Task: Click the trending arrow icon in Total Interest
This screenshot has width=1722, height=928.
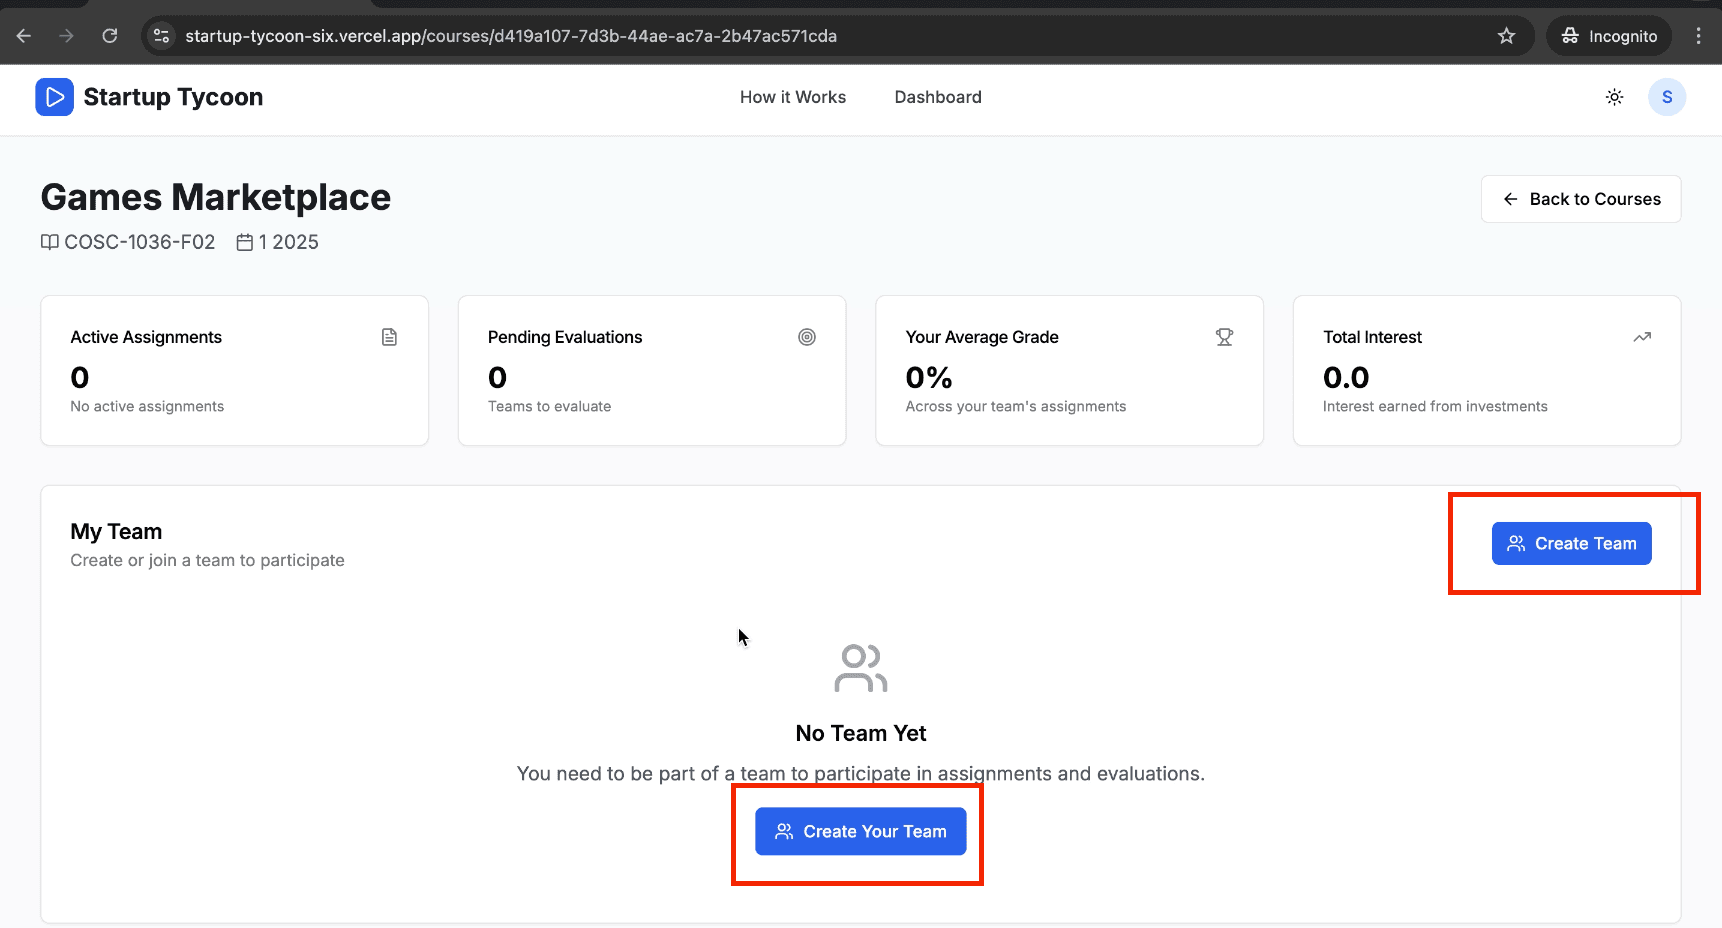Action: (x=1642, y=337)
